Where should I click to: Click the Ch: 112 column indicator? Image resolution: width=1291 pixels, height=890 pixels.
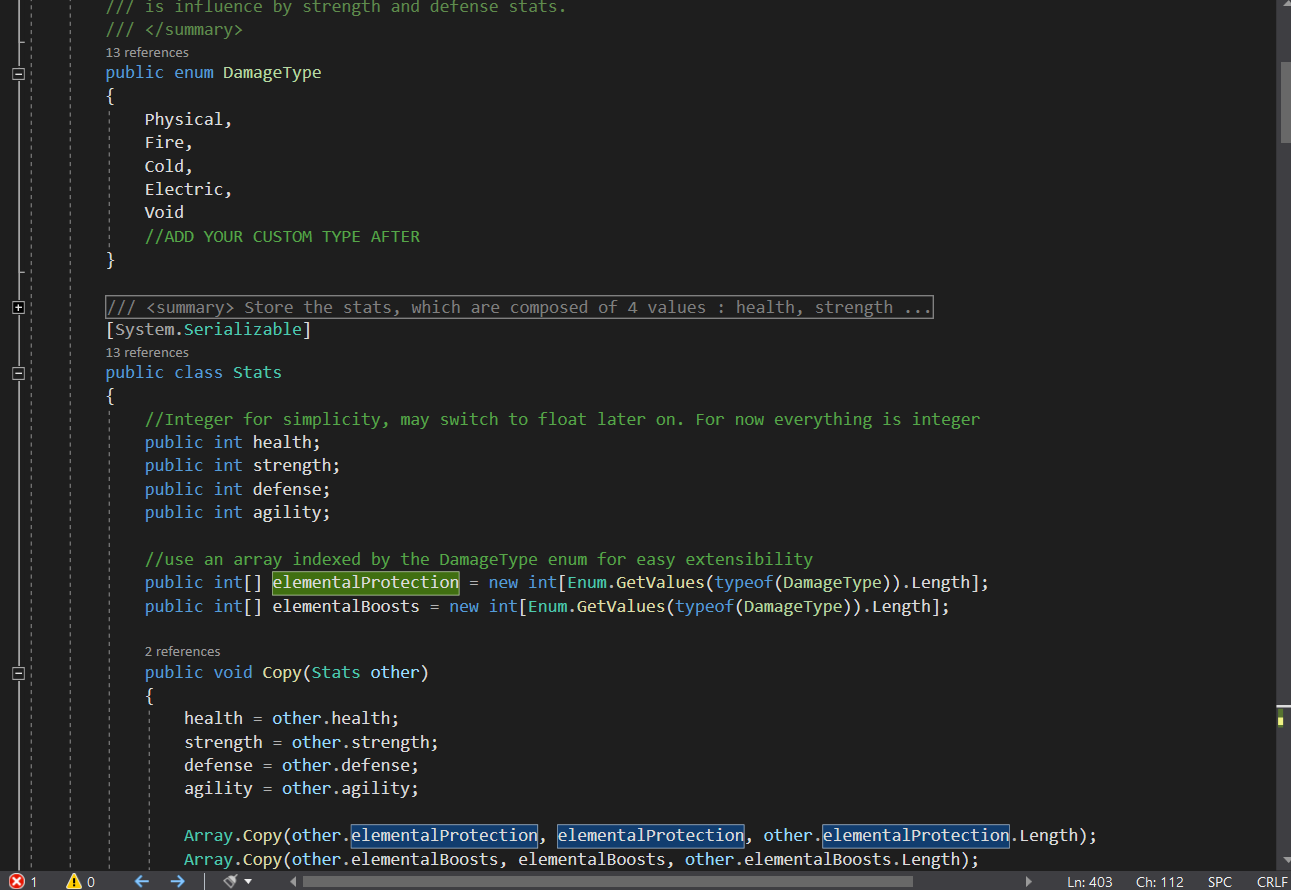pos(1160,881)
